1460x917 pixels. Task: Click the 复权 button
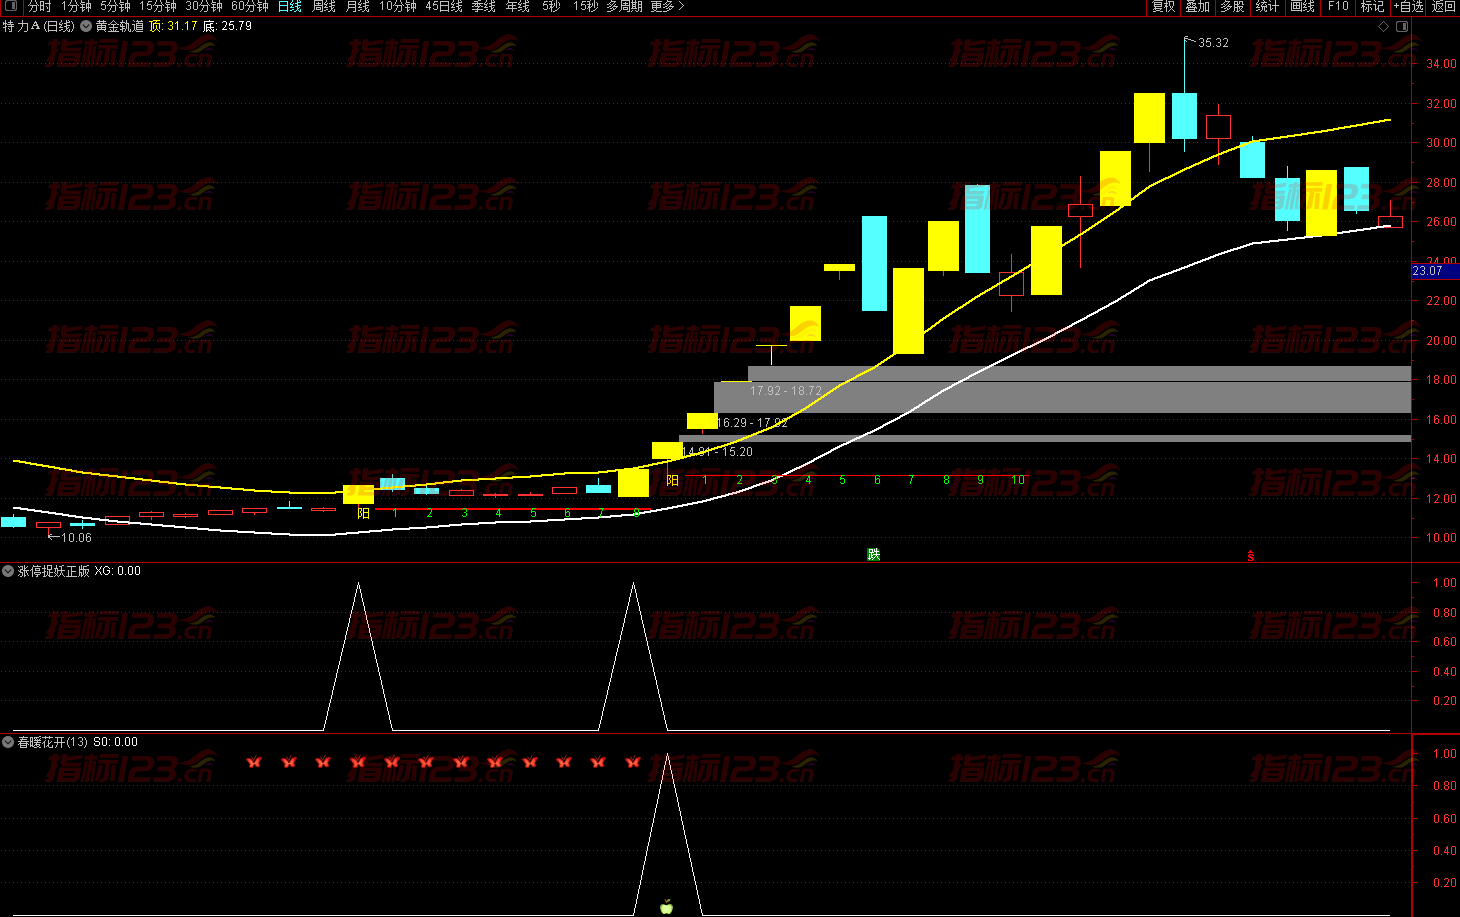(x=1163, y=6)
